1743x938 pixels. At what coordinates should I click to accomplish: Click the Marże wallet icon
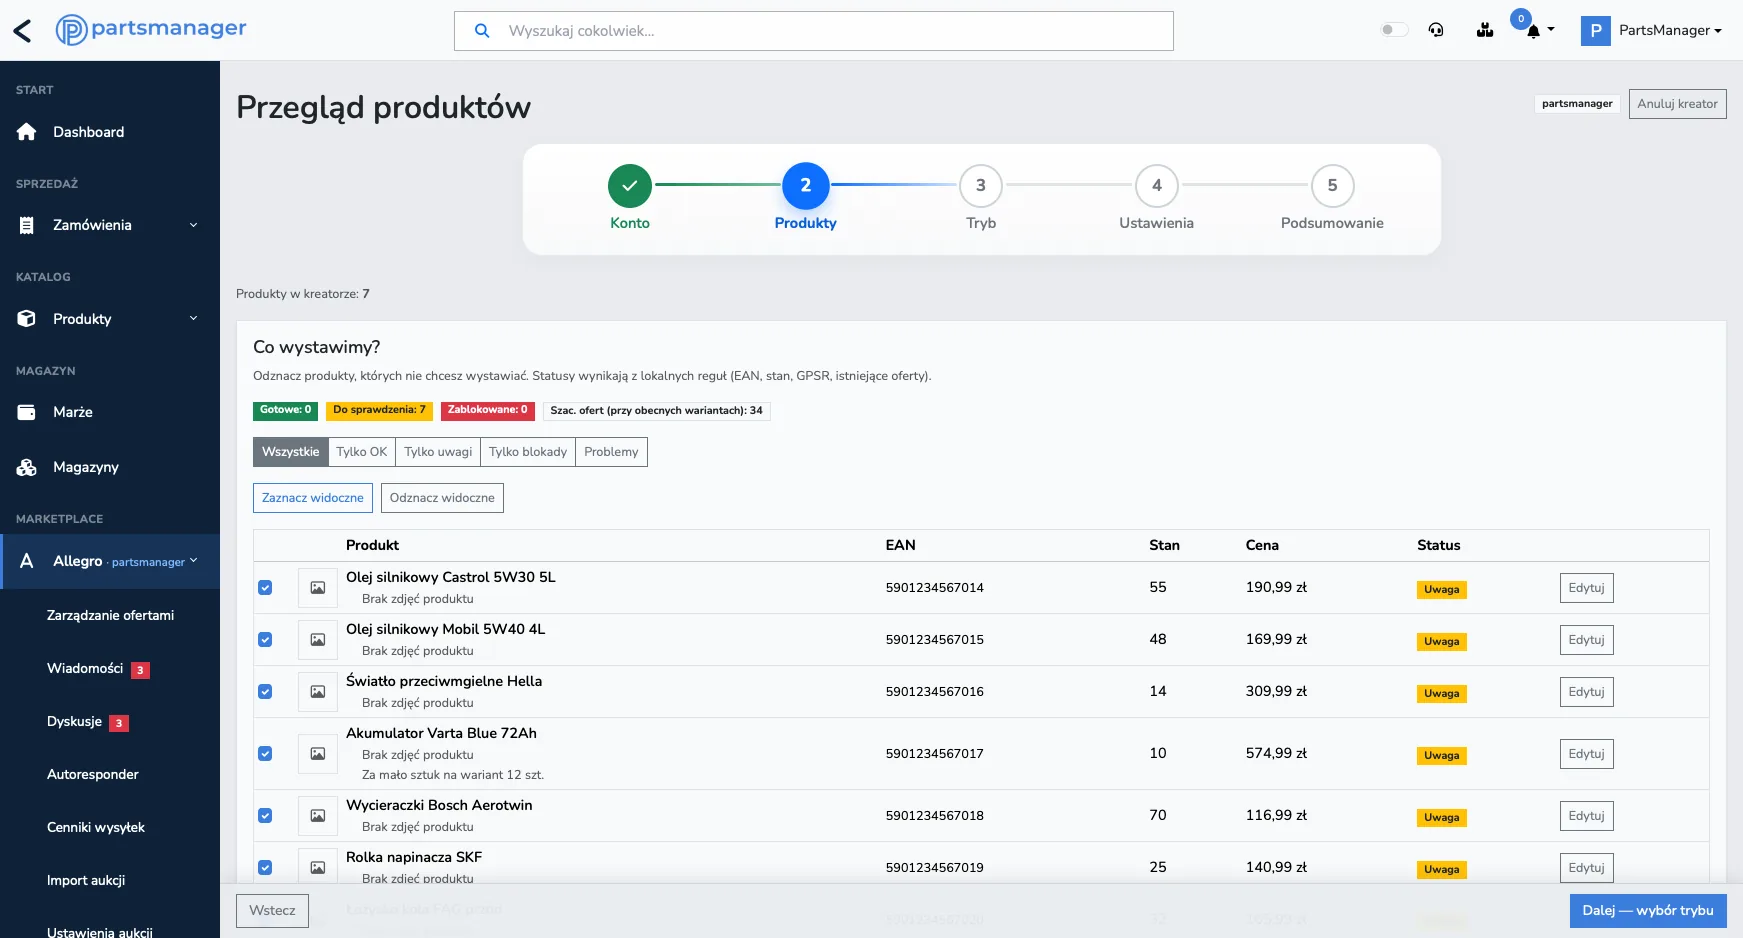[x=27, y=412]
